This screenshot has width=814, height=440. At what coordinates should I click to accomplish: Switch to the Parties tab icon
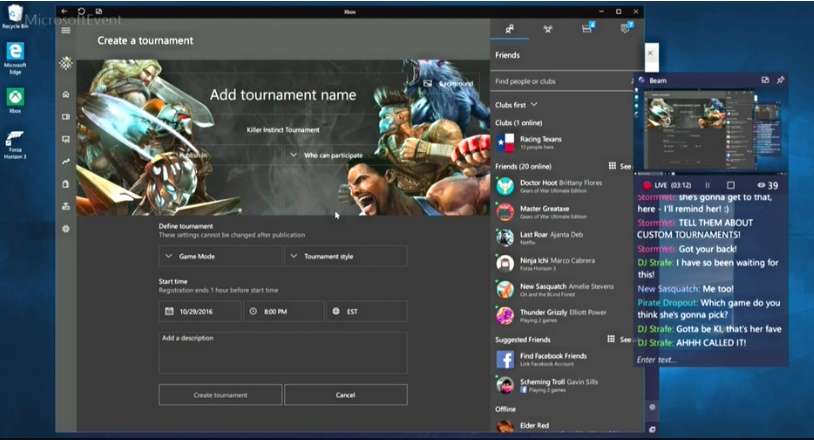[x=548, y=29]
